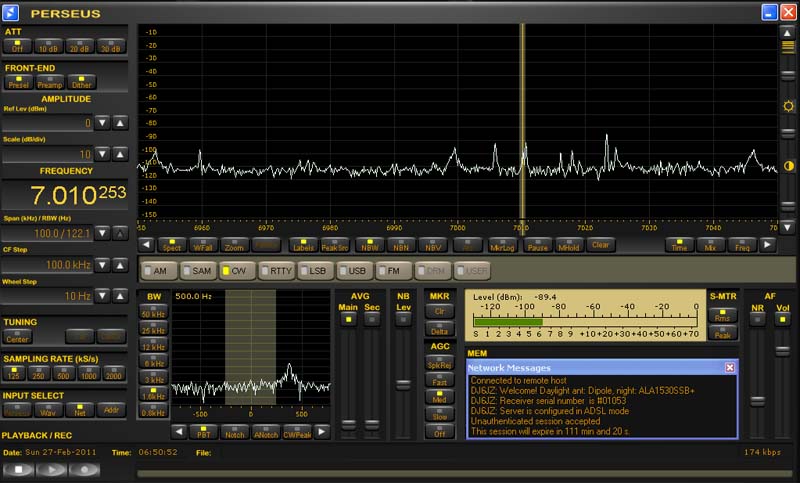The width and height of the screenshot is (800, 483).
Task: Toggle the Labels display
Action: tap(304, 245)
